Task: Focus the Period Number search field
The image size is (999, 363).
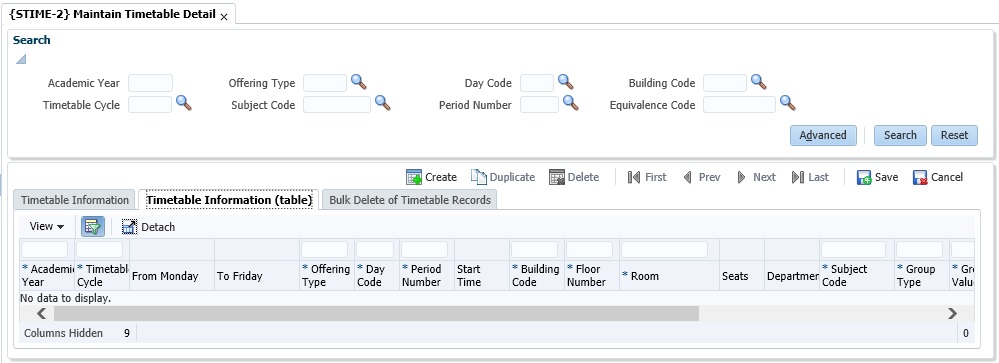Action: coord(540,104)
